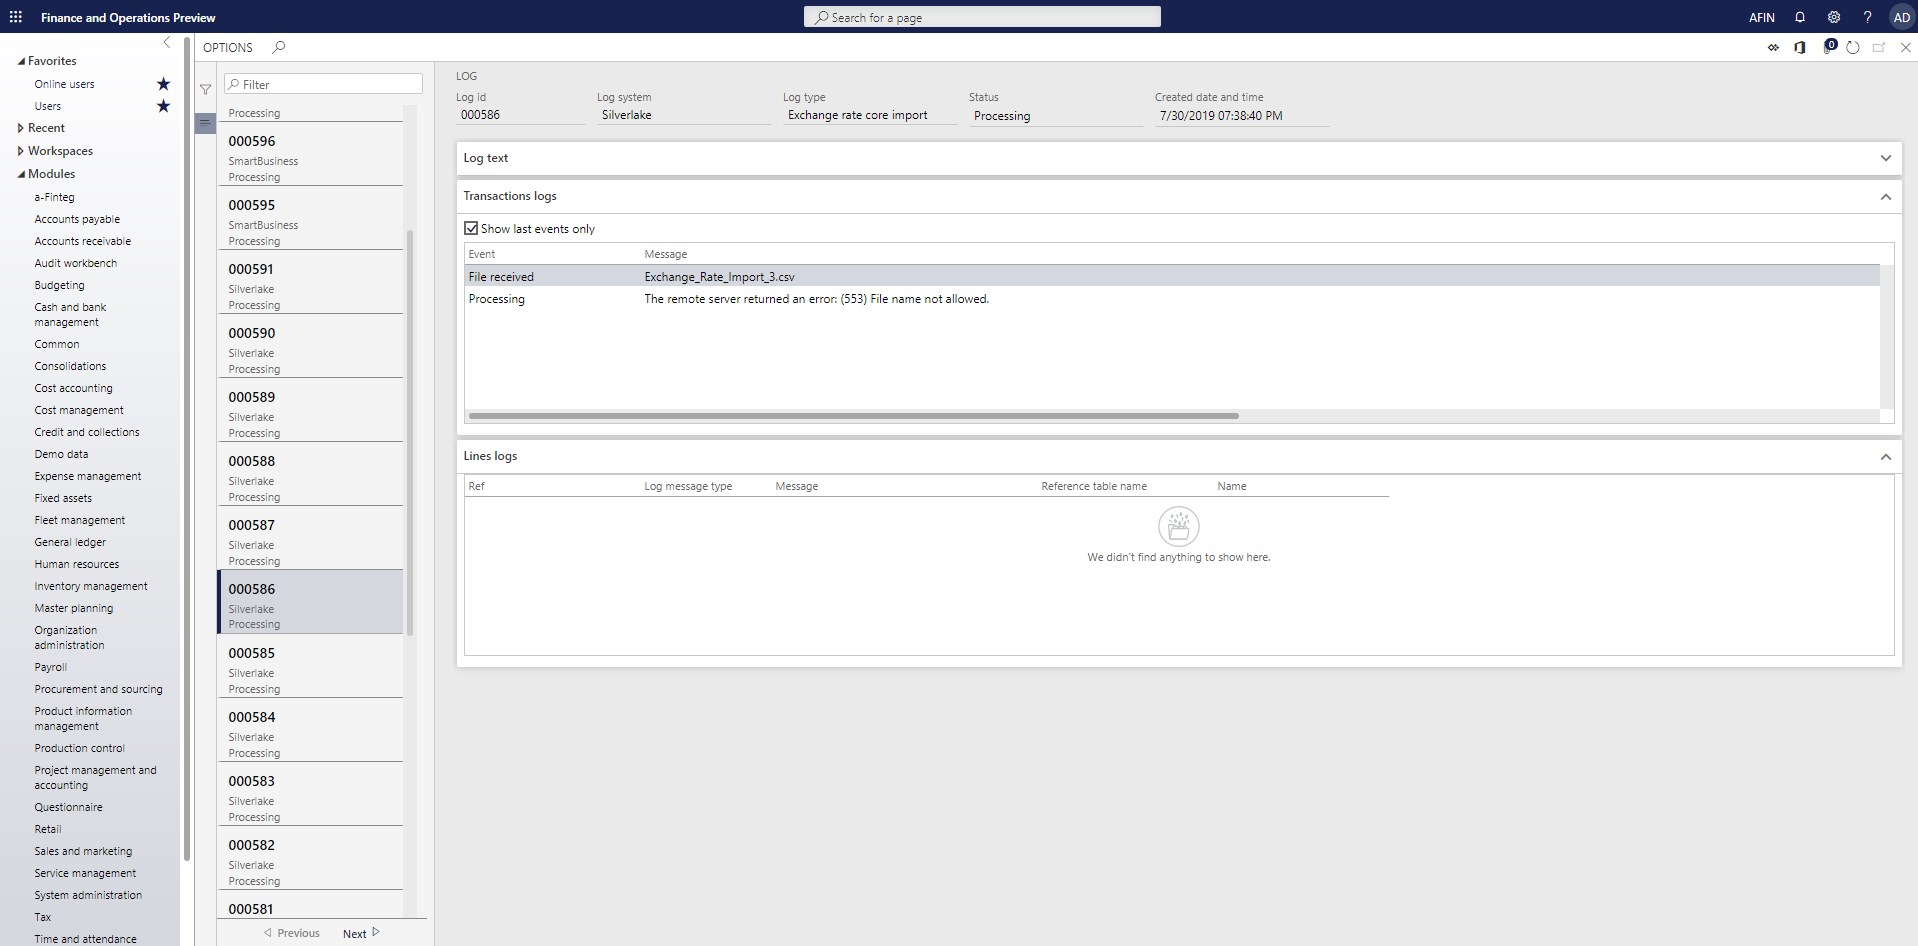Viewport: 1918px width, 946px height.
Task: Unstar Online users from favorites
Action: [x=163, y=84]
